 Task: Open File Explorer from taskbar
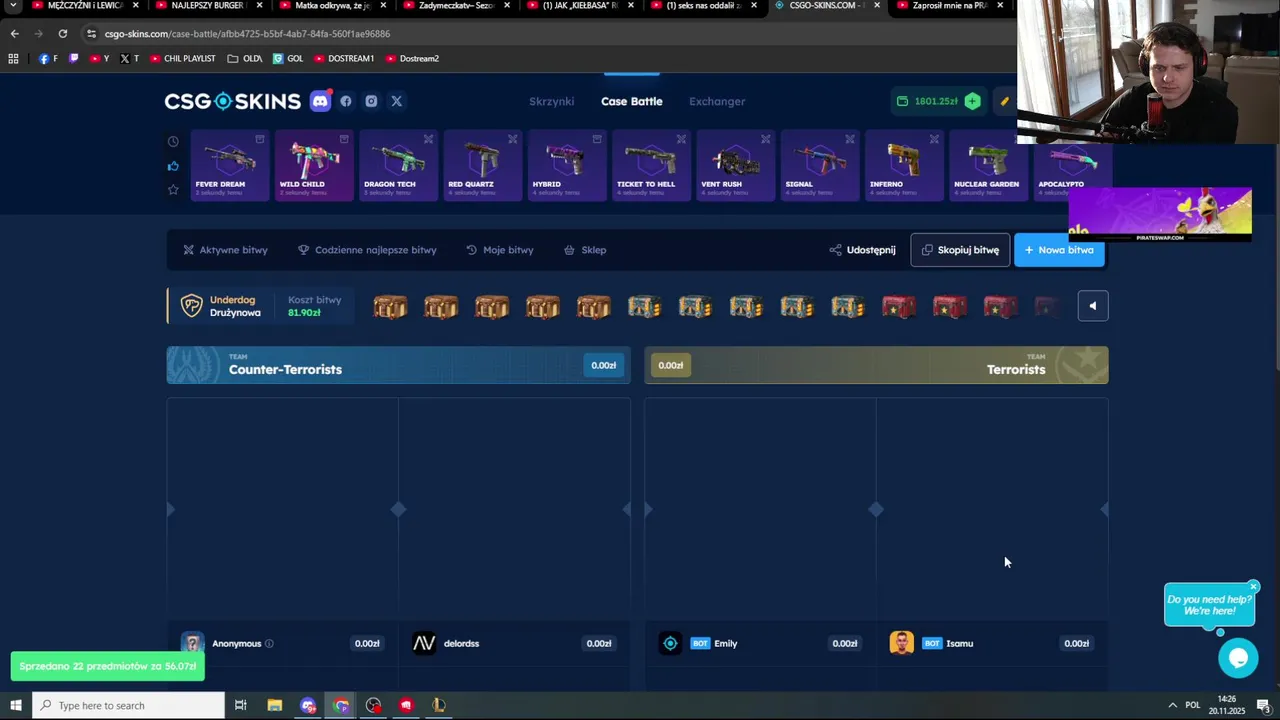tap(274, 705)
